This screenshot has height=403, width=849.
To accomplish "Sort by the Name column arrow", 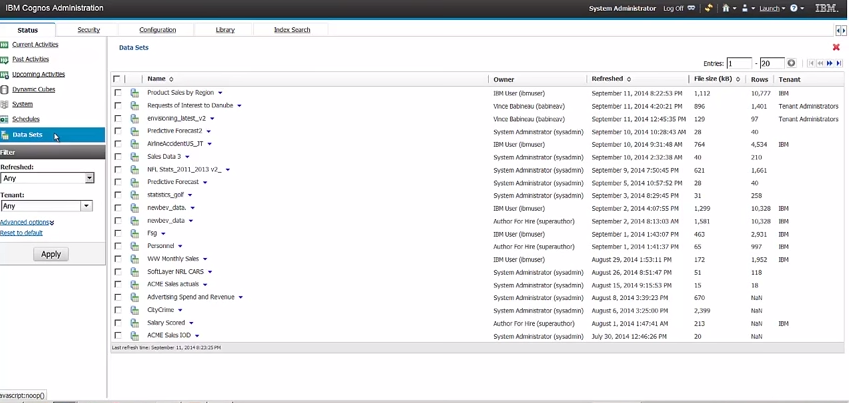I will tap(171, 79).
